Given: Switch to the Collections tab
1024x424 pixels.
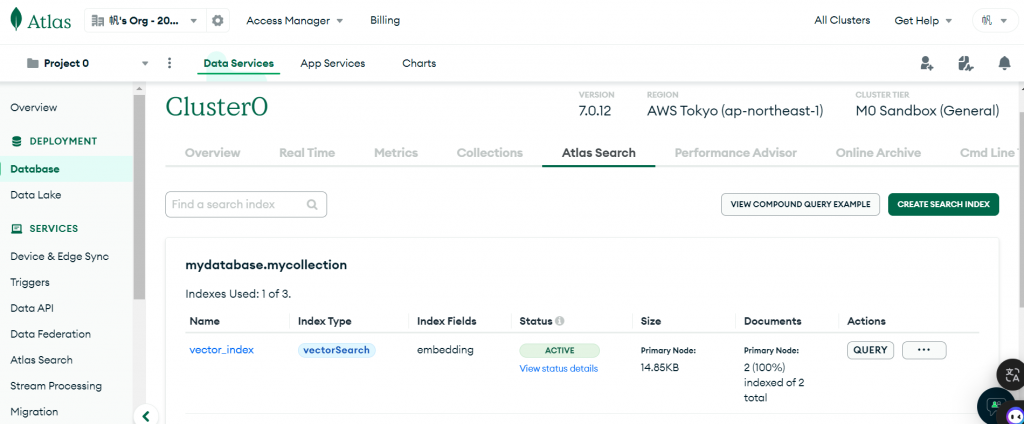Looking at the screenshot, I should coord(490,153).
